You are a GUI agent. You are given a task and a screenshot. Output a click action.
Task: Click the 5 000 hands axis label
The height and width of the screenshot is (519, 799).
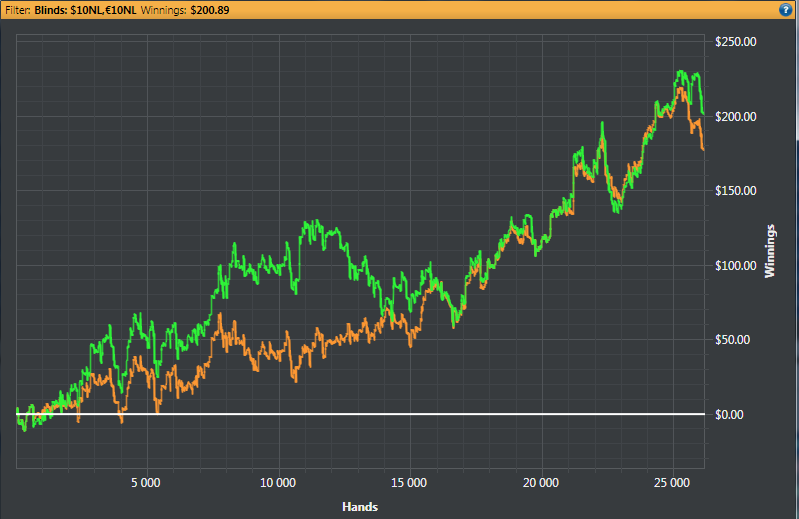click(x=146, y=483)
